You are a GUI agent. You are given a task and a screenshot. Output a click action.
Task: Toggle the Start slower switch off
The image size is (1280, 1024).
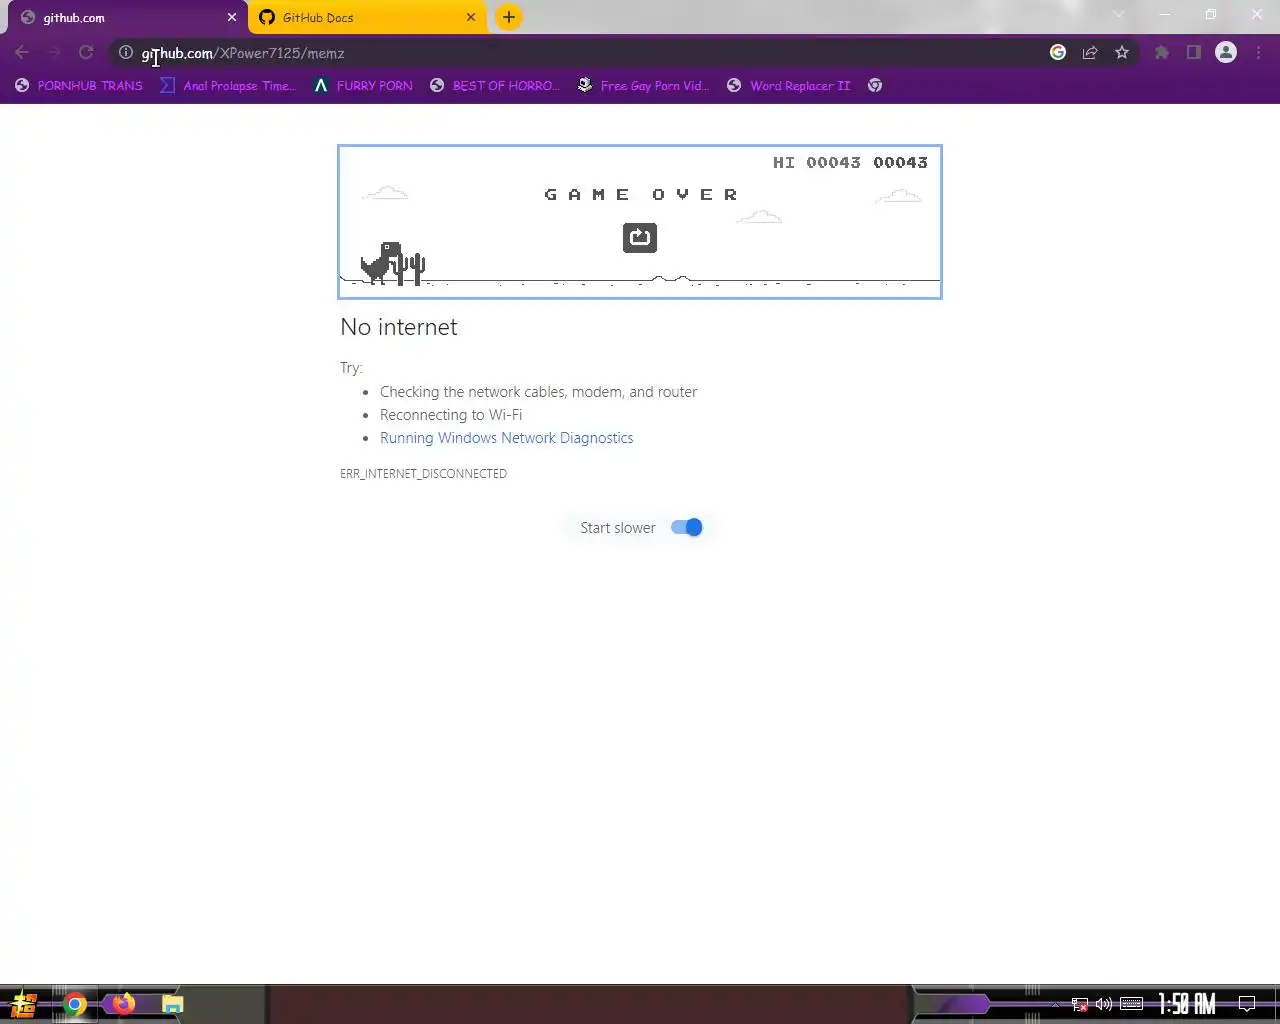pos(687,528)
